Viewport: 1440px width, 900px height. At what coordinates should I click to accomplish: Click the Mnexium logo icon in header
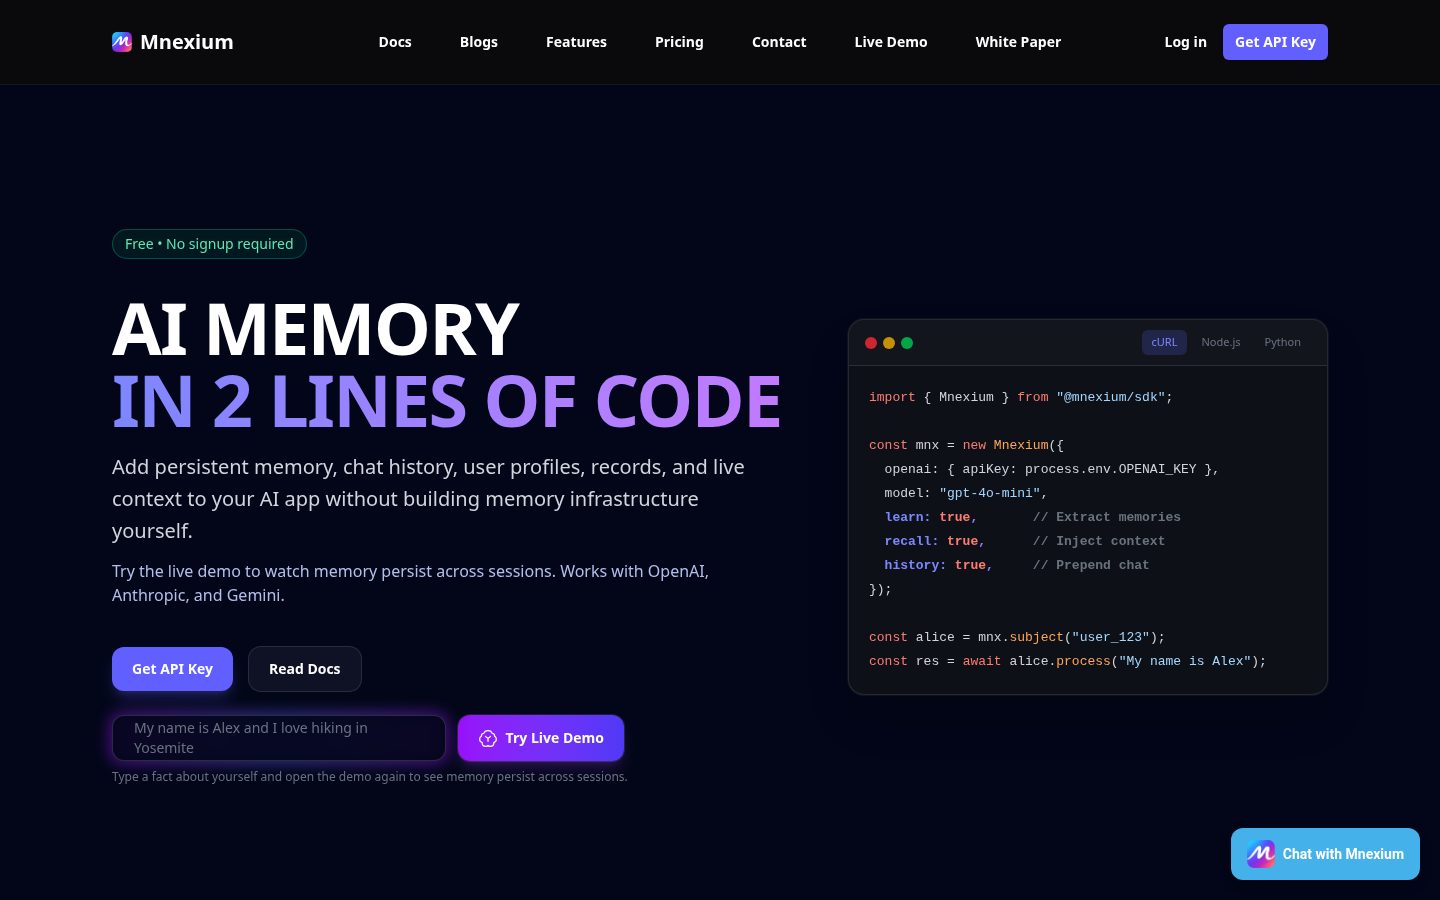point(122,42)
